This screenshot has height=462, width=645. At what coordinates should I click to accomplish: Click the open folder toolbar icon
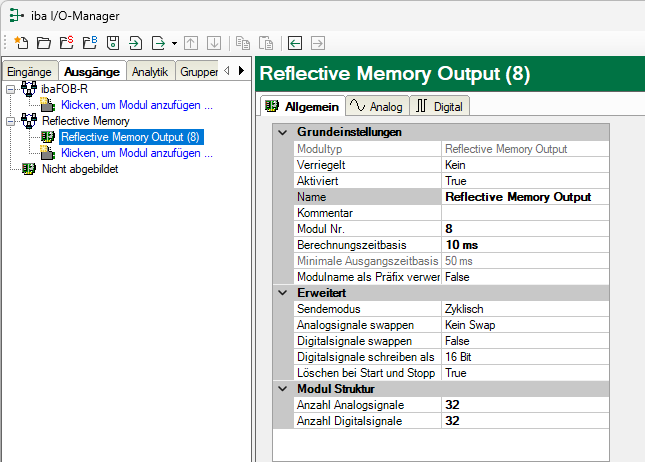(44, 43)
